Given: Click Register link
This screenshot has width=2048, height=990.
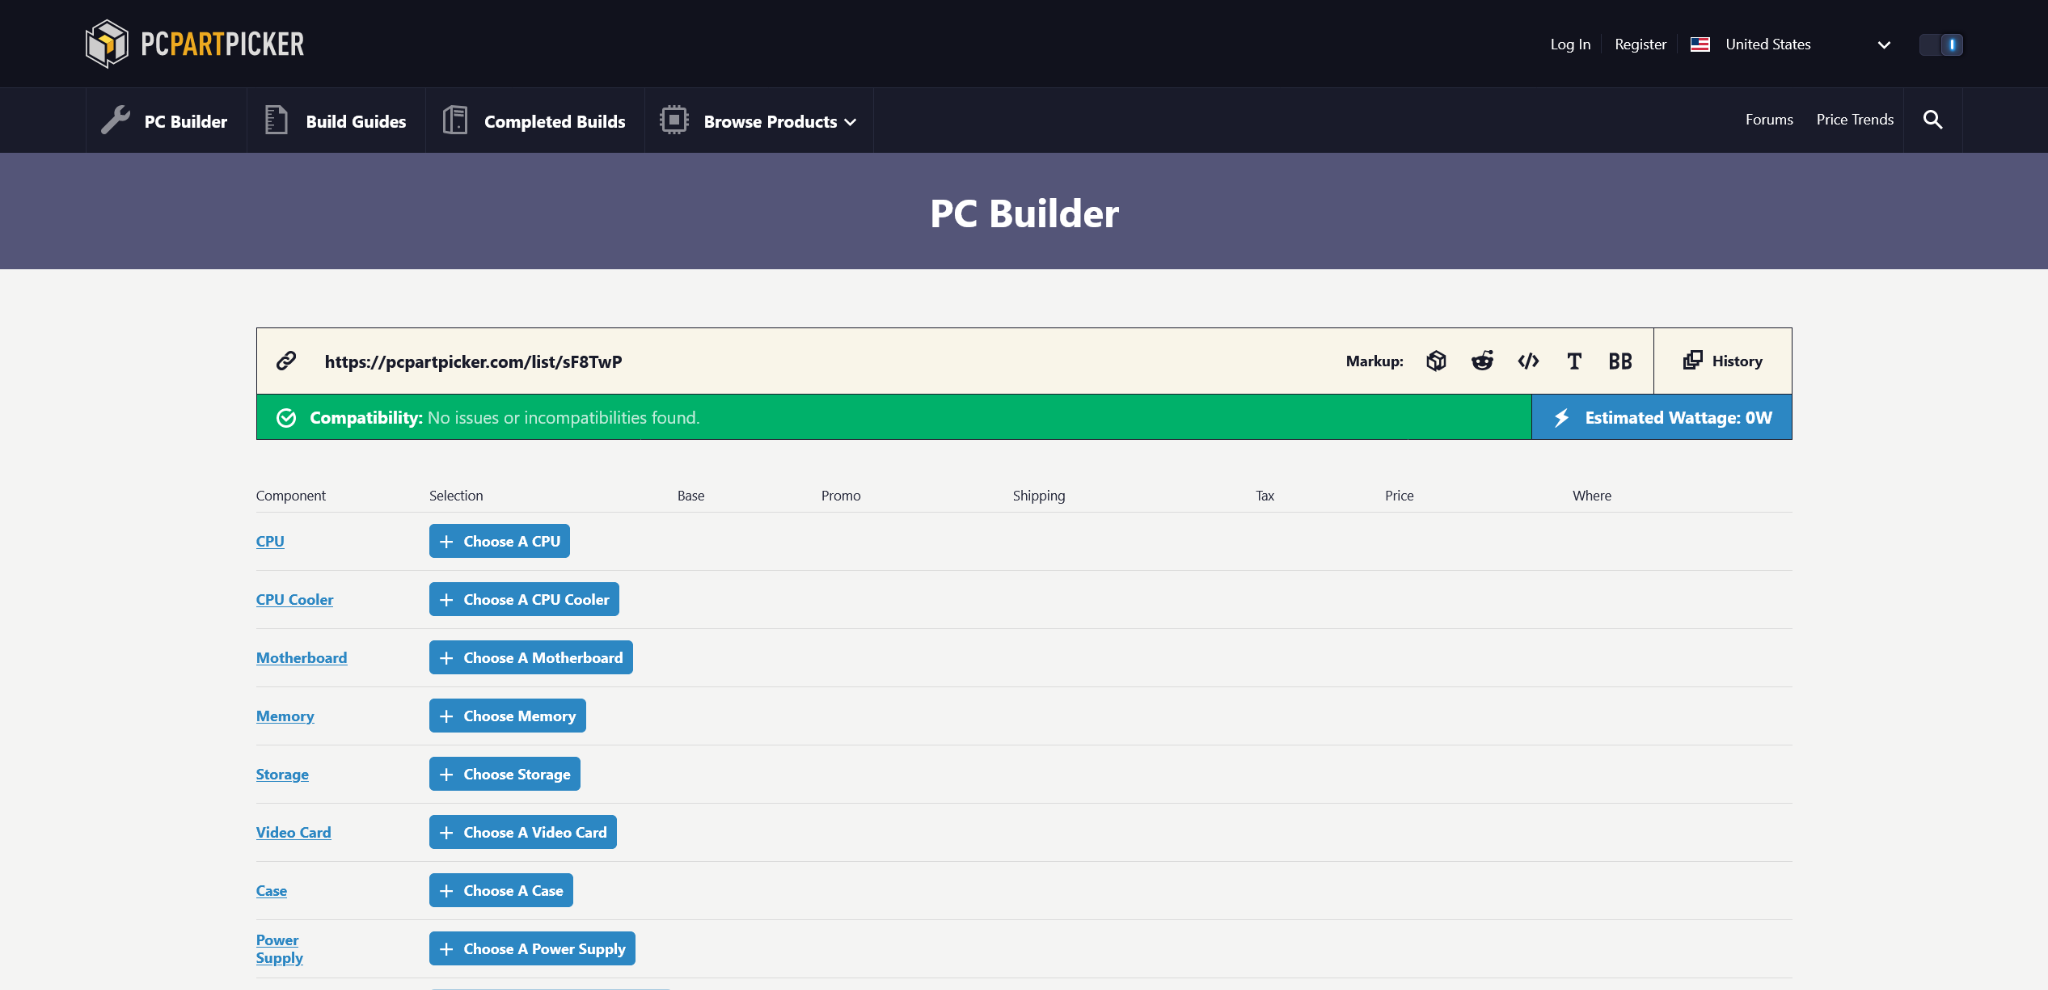Looking at the screenshot, I should tap(1640, 44).
